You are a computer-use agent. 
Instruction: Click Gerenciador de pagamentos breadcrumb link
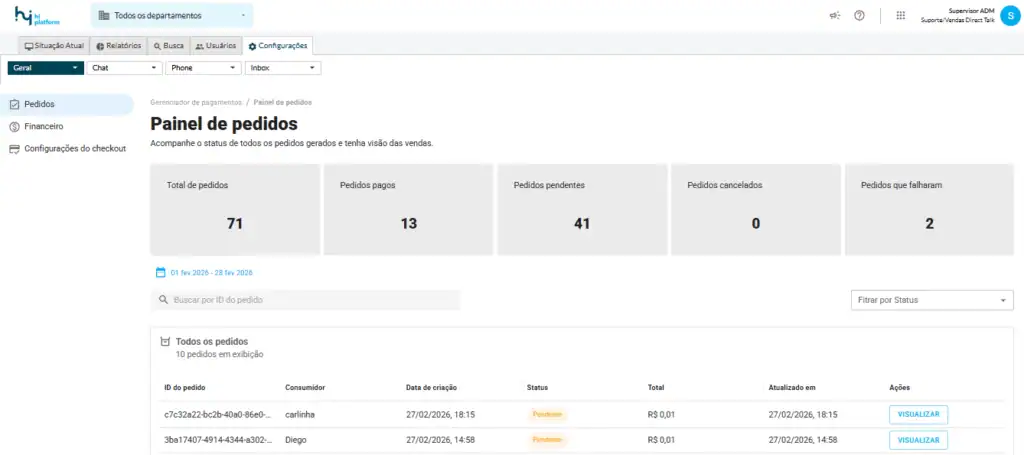point(195,102)
